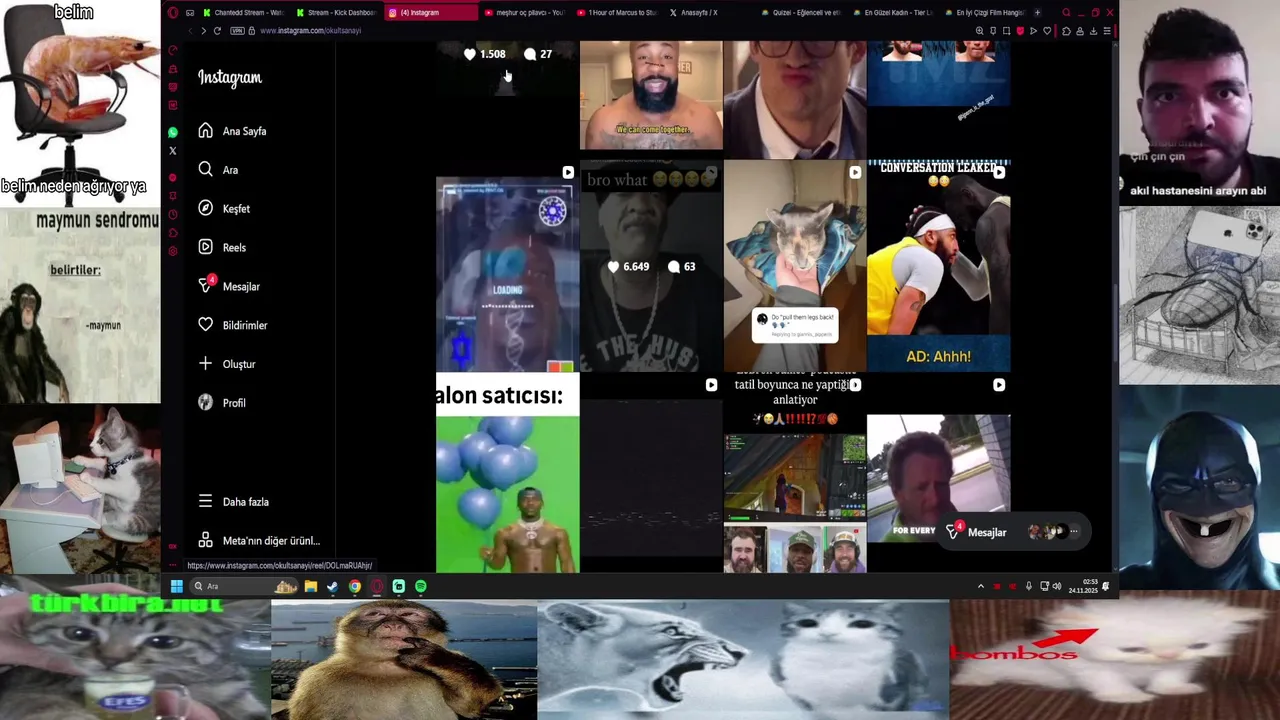The image size is (1280, 720).
Task: Click the taskbar volume speaker icon
Action: click(1057, 586)
